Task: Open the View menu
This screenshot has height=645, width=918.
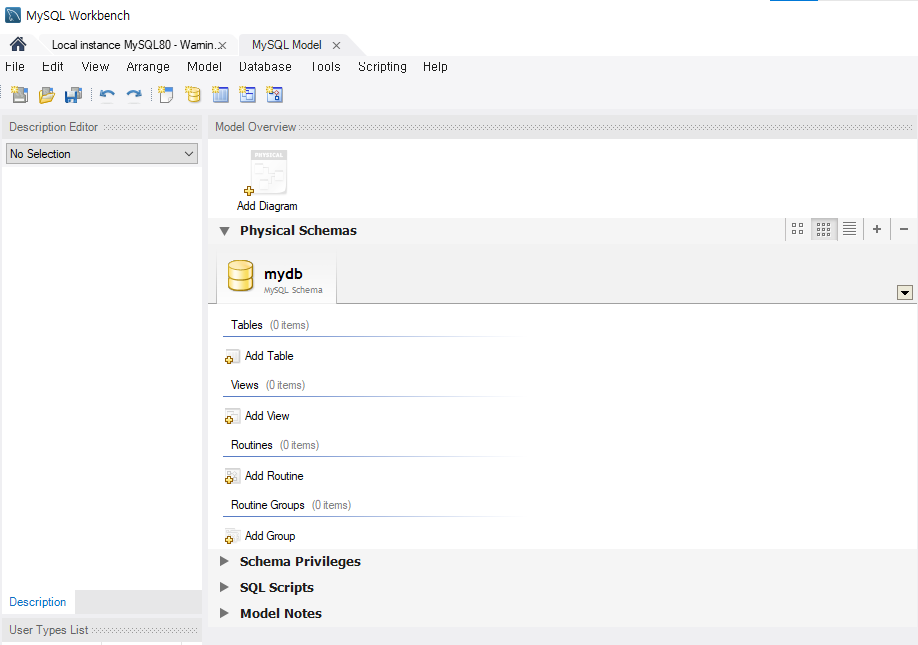Action: click(95, 67)
